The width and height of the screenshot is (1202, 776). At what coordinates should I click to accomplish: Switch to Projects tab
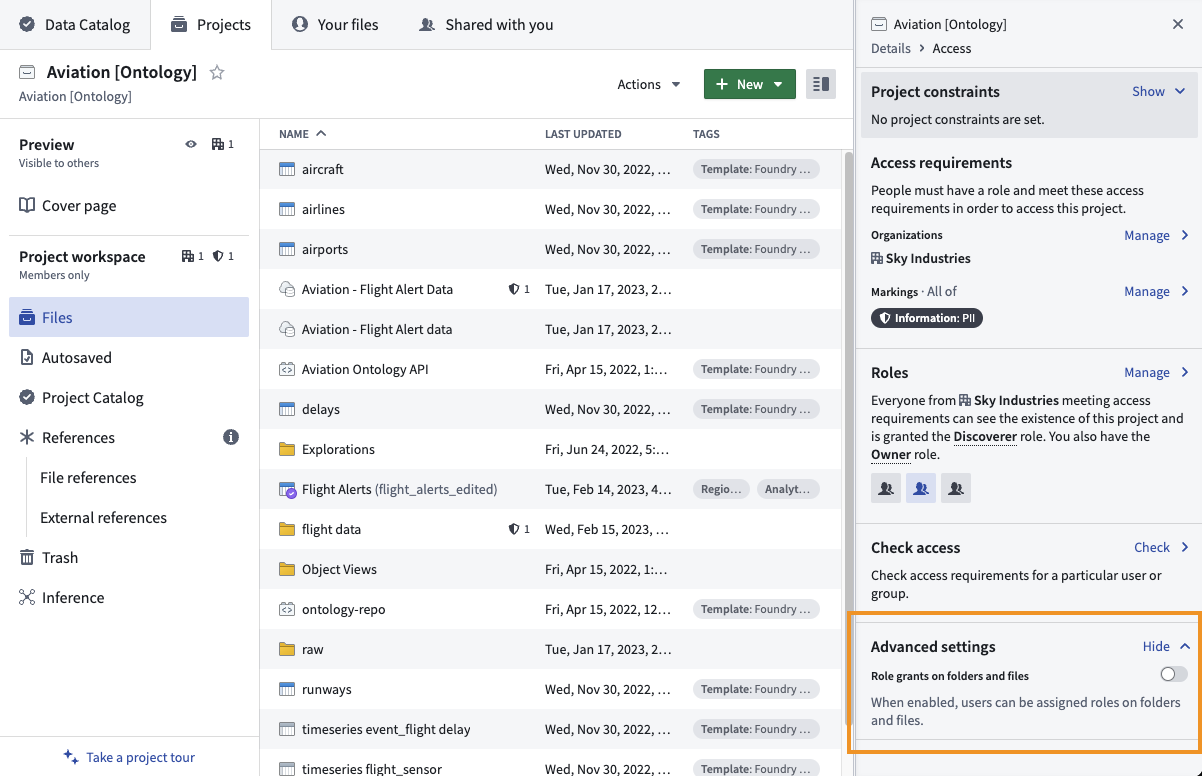click(x=211, y=24)
